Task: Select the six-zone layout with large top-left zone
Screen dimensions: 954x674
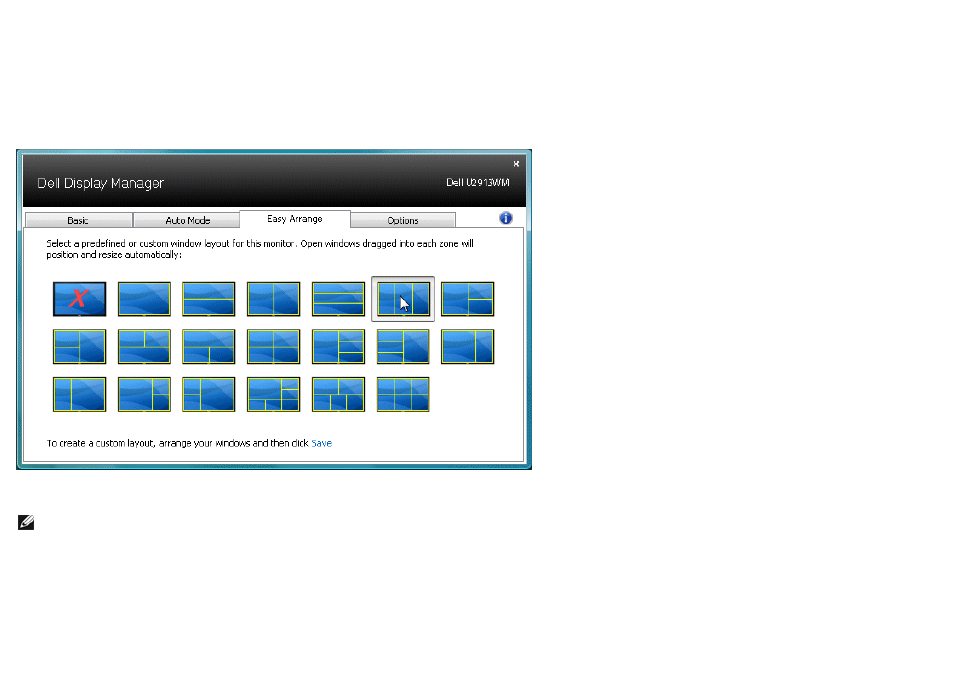Action: (274, 394)
